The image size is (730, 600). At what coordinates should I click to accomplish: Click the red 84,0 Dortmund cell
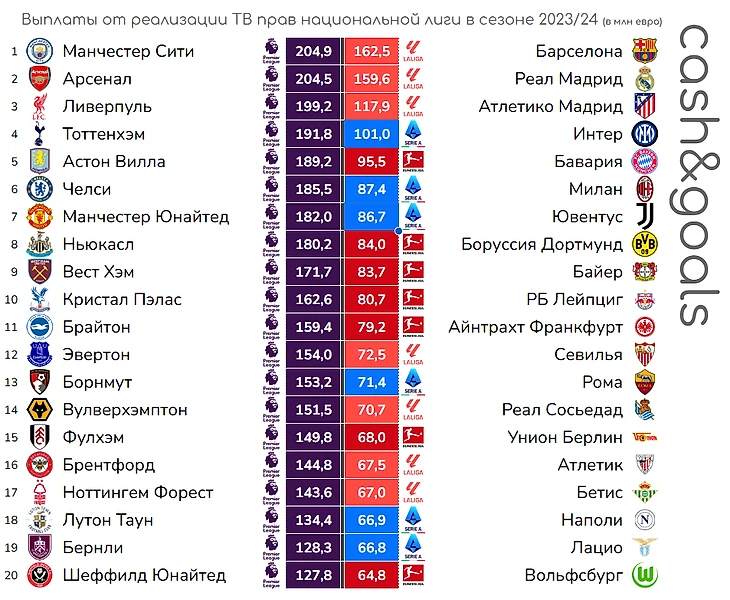click(x=372, y=244)
